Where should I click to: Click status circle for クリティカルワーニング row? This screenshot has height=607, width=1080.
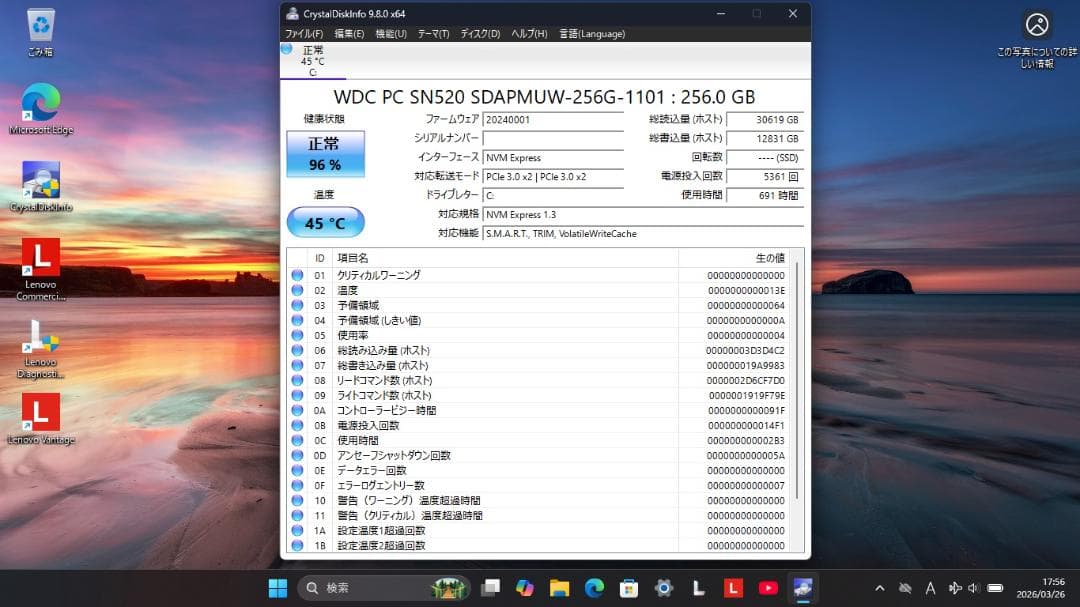(297, 275)
